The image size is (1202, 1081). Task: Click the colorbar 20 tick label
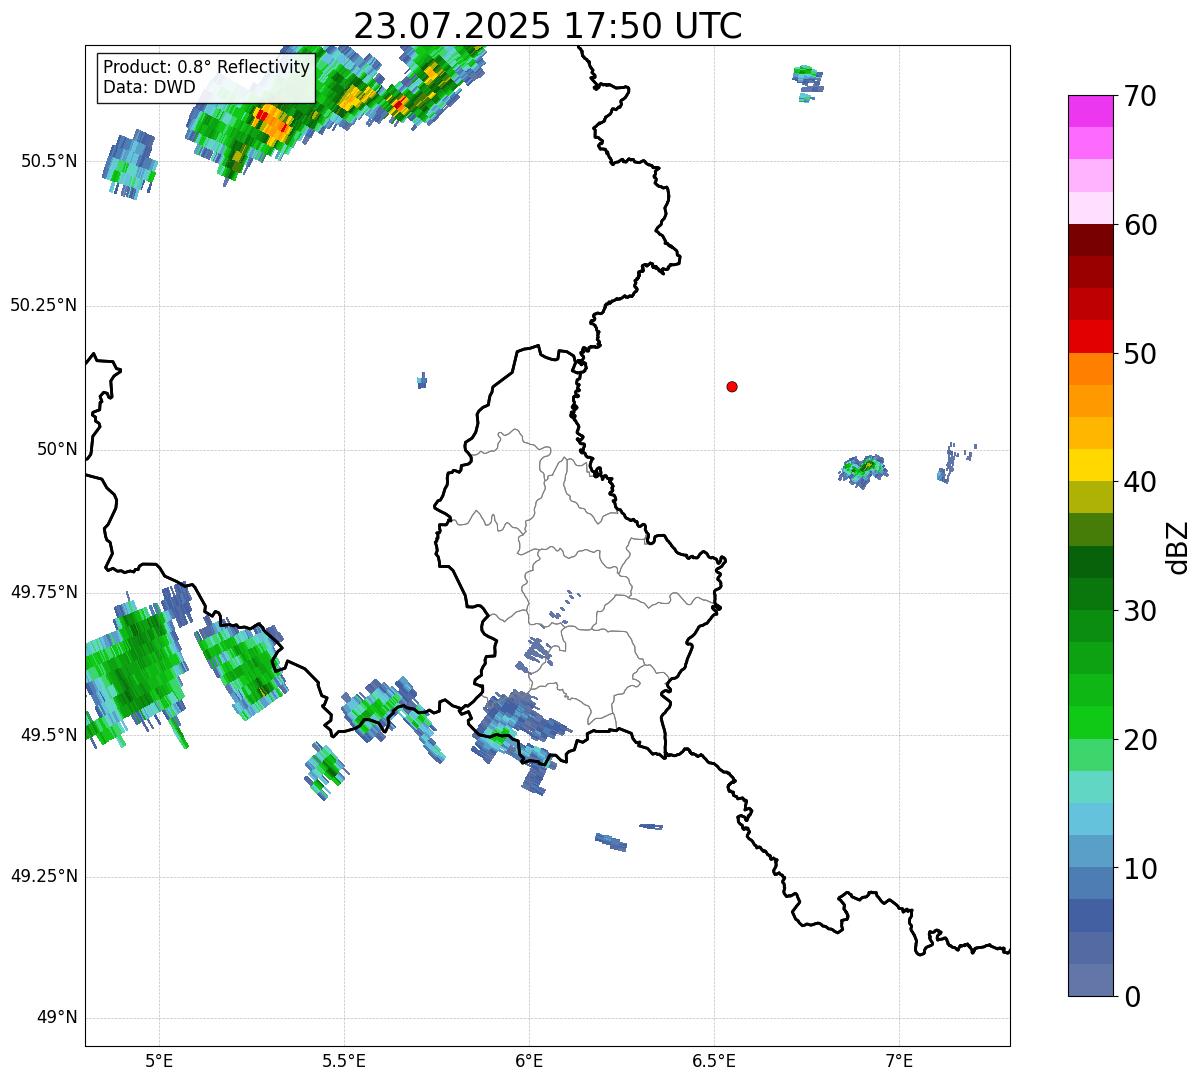click(x=1140, y=740)
